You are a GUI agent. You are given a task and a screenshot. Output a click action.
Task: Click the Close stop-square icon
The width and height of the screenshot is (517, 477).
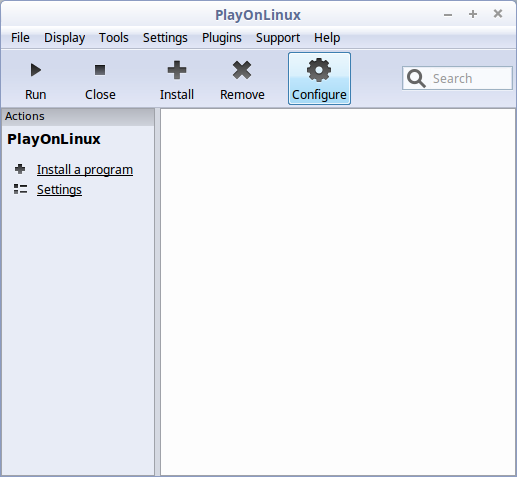pos(100,70)
